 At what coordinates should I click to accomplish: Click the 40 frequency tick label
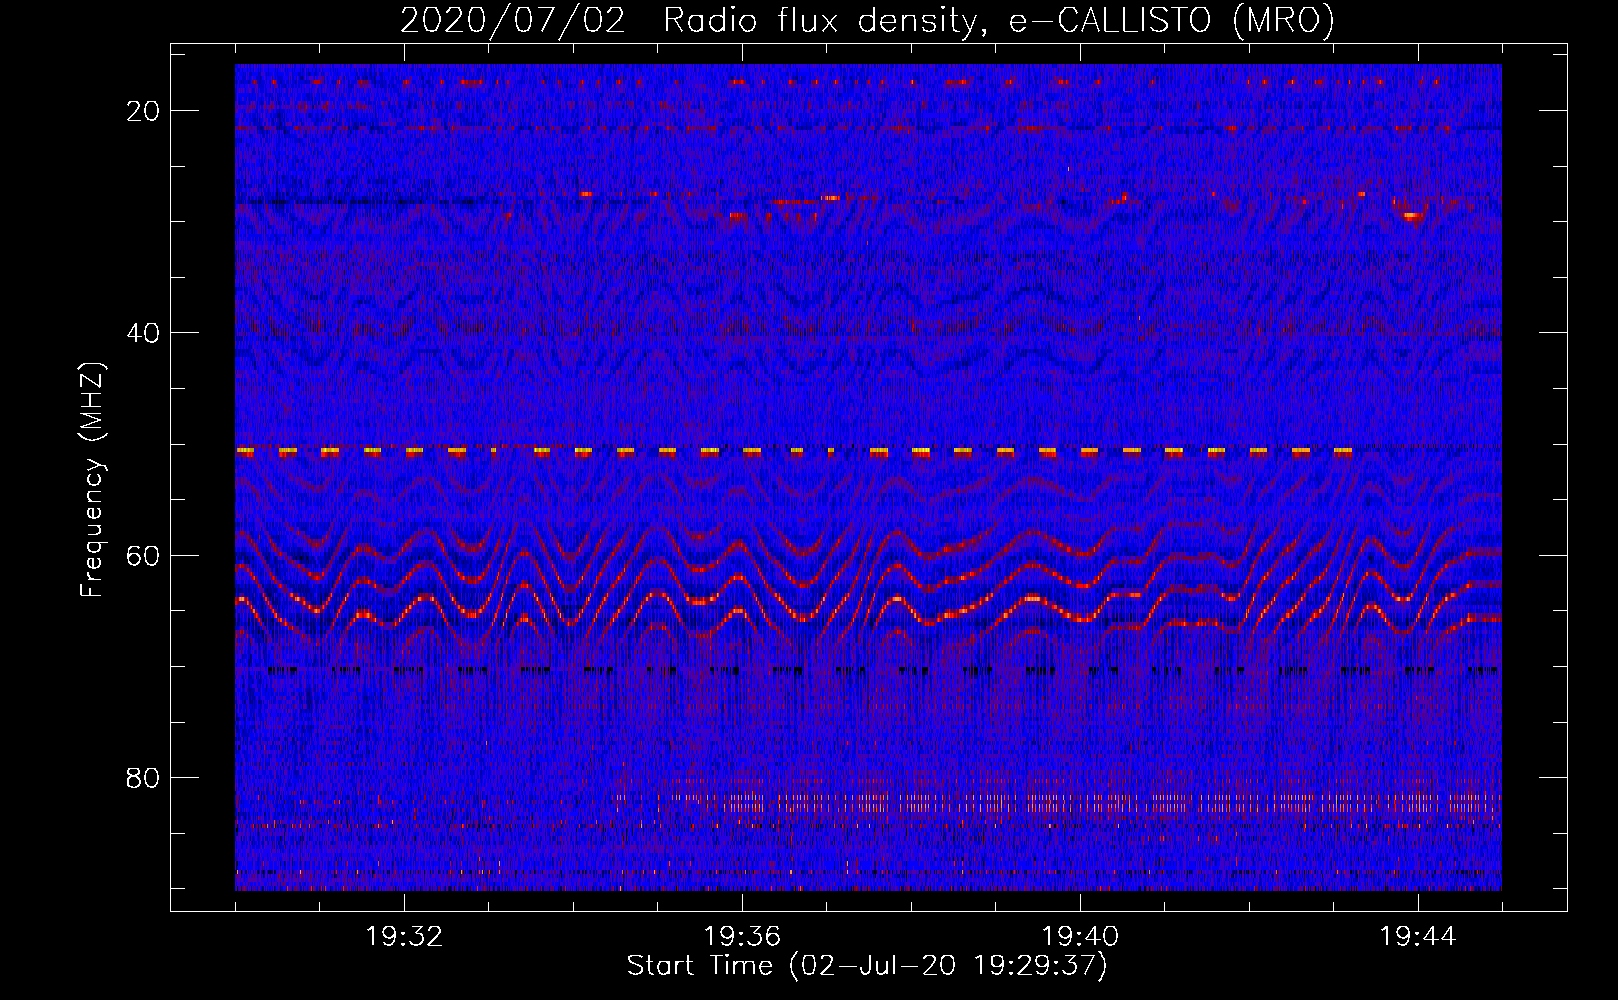pyautogui.click(x=144, y=333)
